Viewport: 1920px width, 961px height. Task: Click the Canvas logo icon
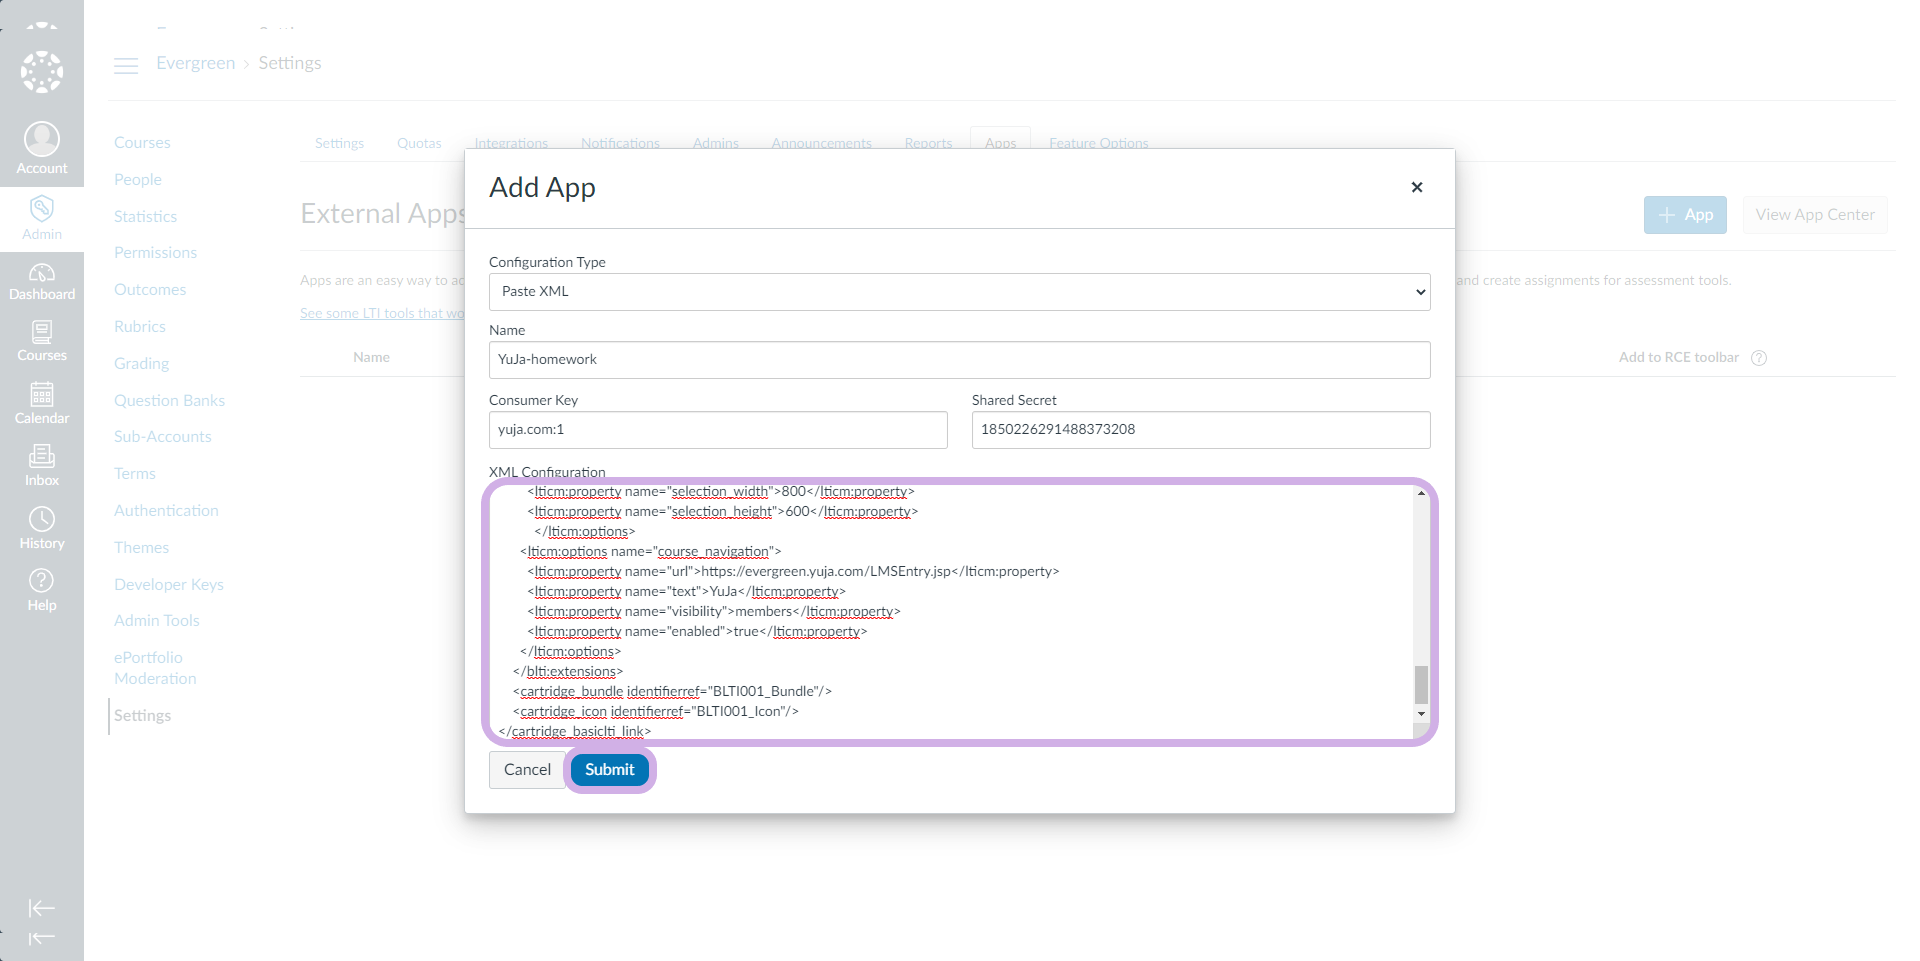tap(42, 72)
